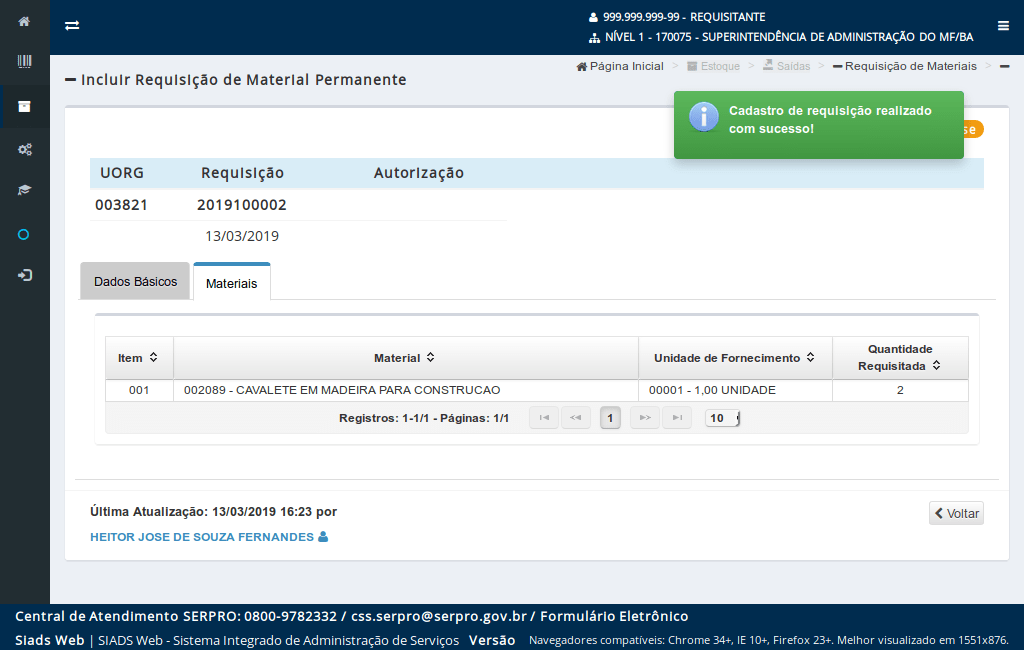The height and width of the screenshot is (650, 1024).
Task: Click the Formulário Eletrônico footer link
Action: point(614,616)
